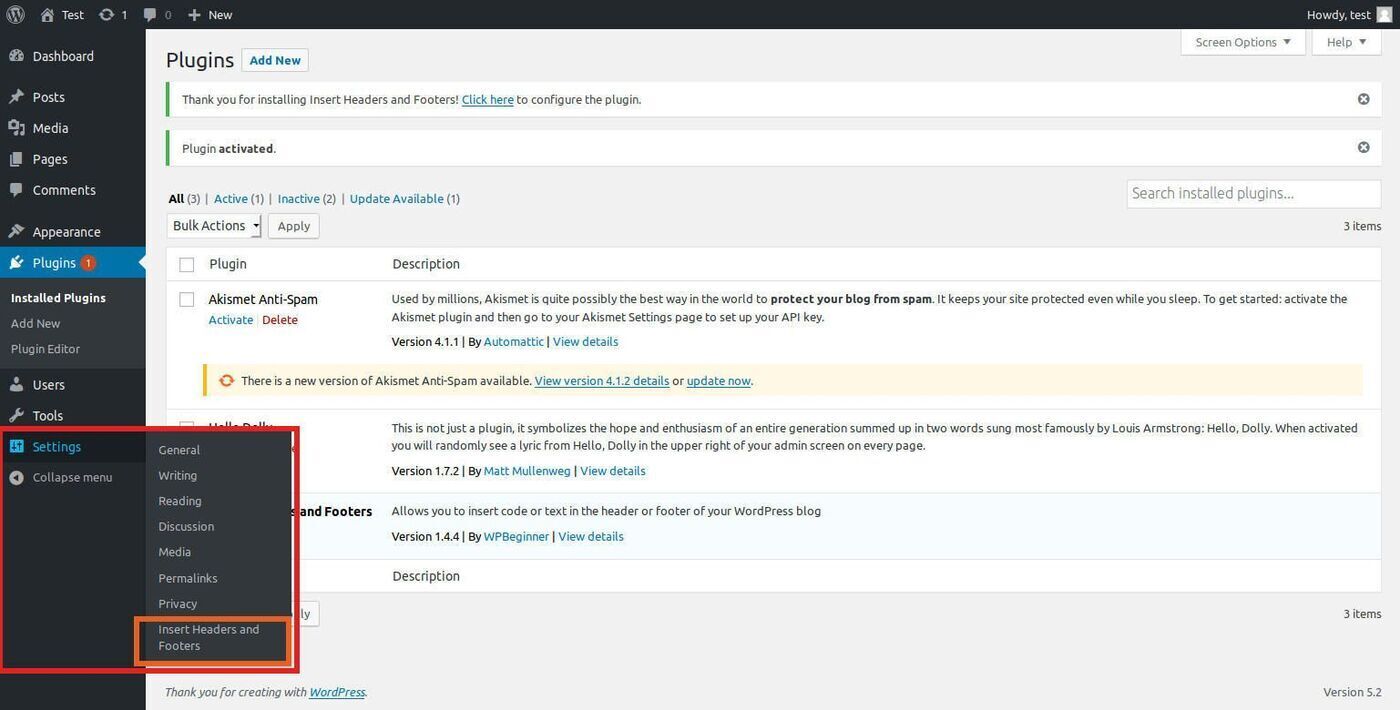Image resolution: width=1400 pixels, height=710 pixels.
Task: Click the Dashboard gauge icon in sidebar
Action: 16,56
